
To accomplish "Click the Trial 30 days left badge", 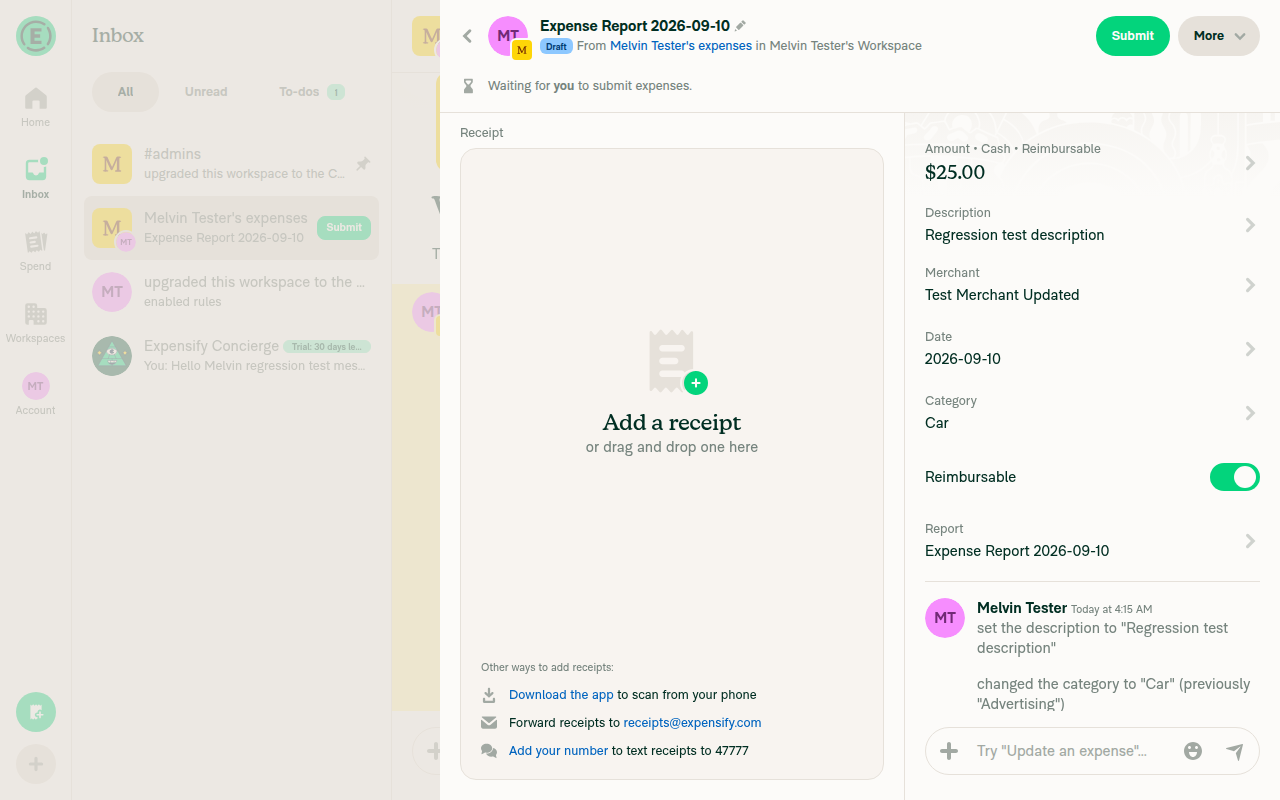I will [327, 347].
